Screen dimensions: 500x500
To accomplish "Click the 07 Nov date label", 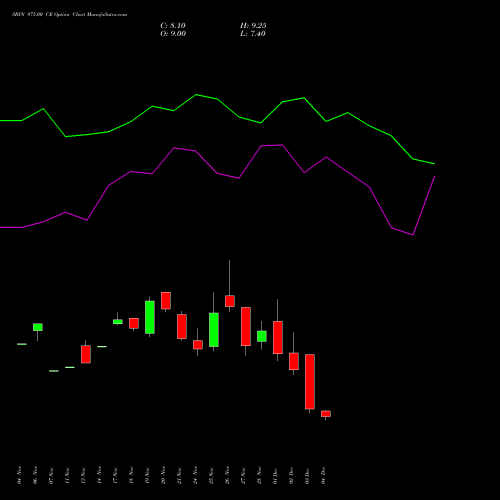I will 51,475.
